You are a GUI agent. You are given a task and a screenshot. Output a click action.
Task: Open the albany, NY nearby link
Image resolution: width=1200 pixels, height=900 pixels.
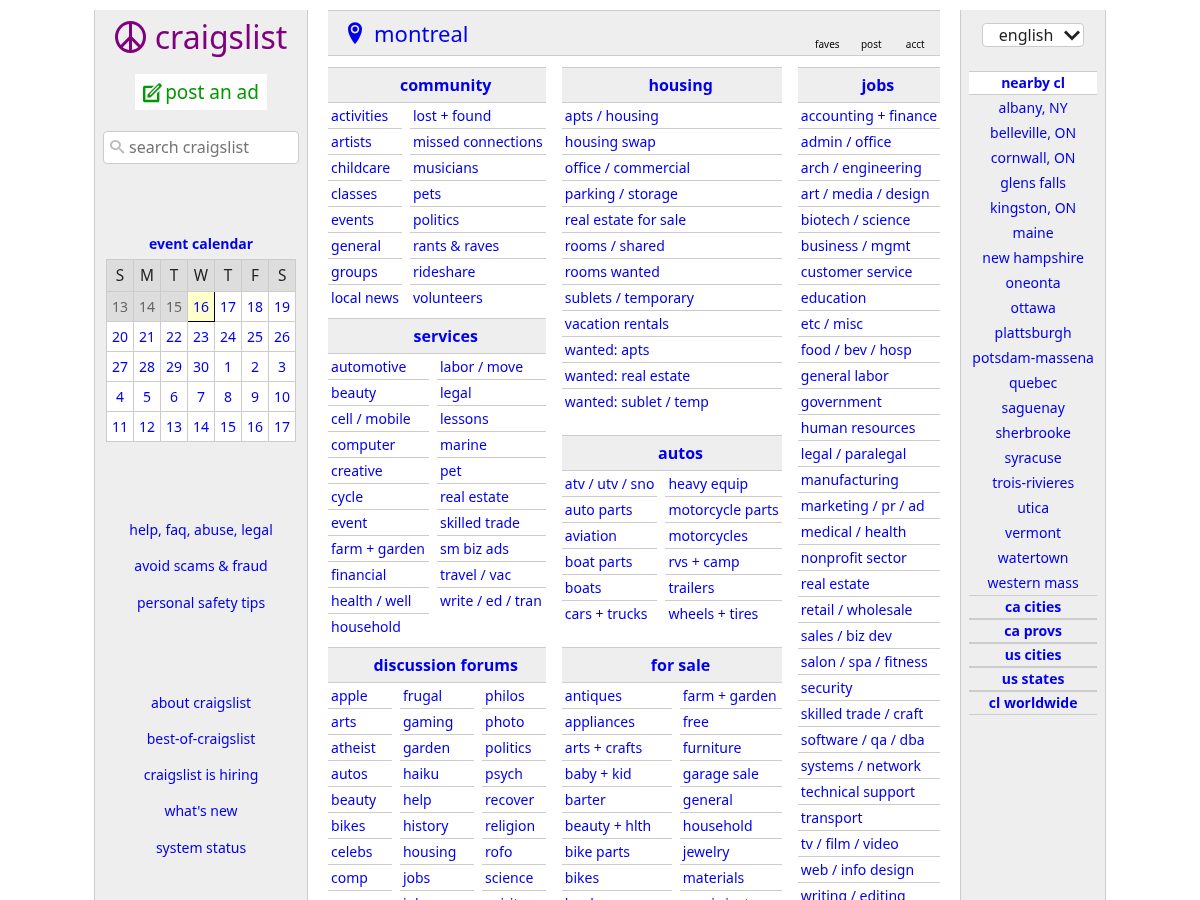pyautogui.click(x=1033, y=108)
